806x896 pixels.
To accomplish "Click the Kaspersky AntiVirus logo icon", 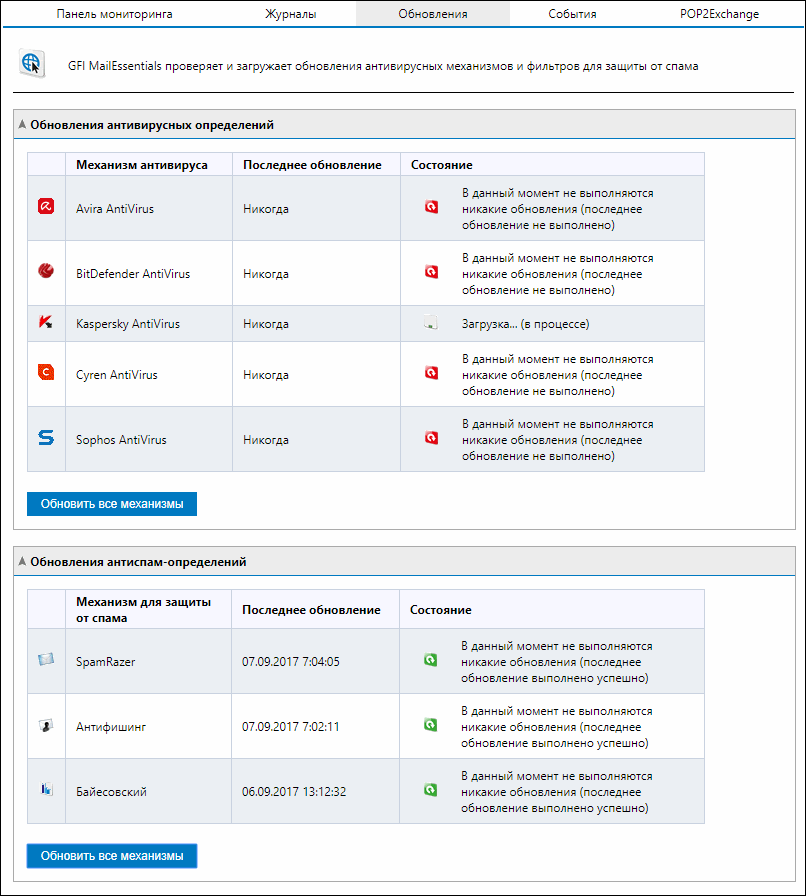I will pyautogui.click(x=46, y=322).
